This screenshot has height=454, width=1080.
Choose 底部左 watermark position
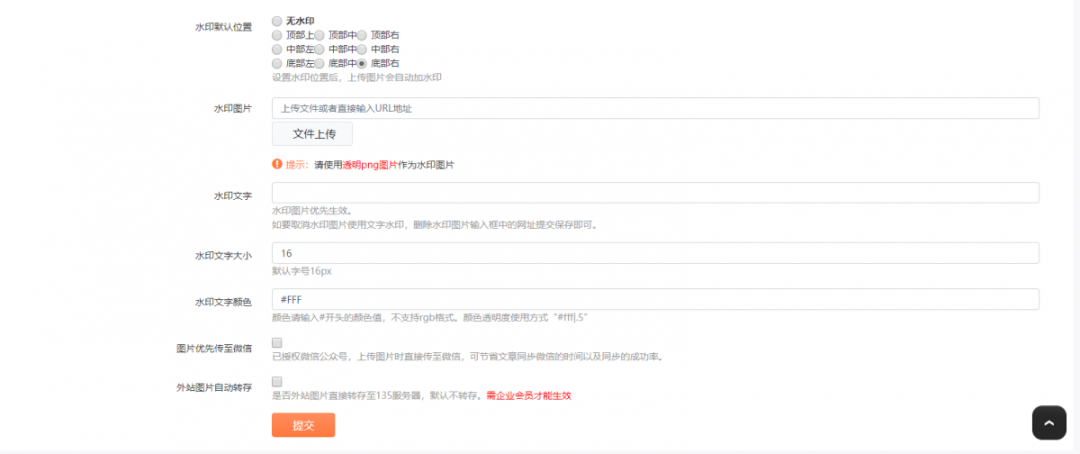(x=277, y=63)
